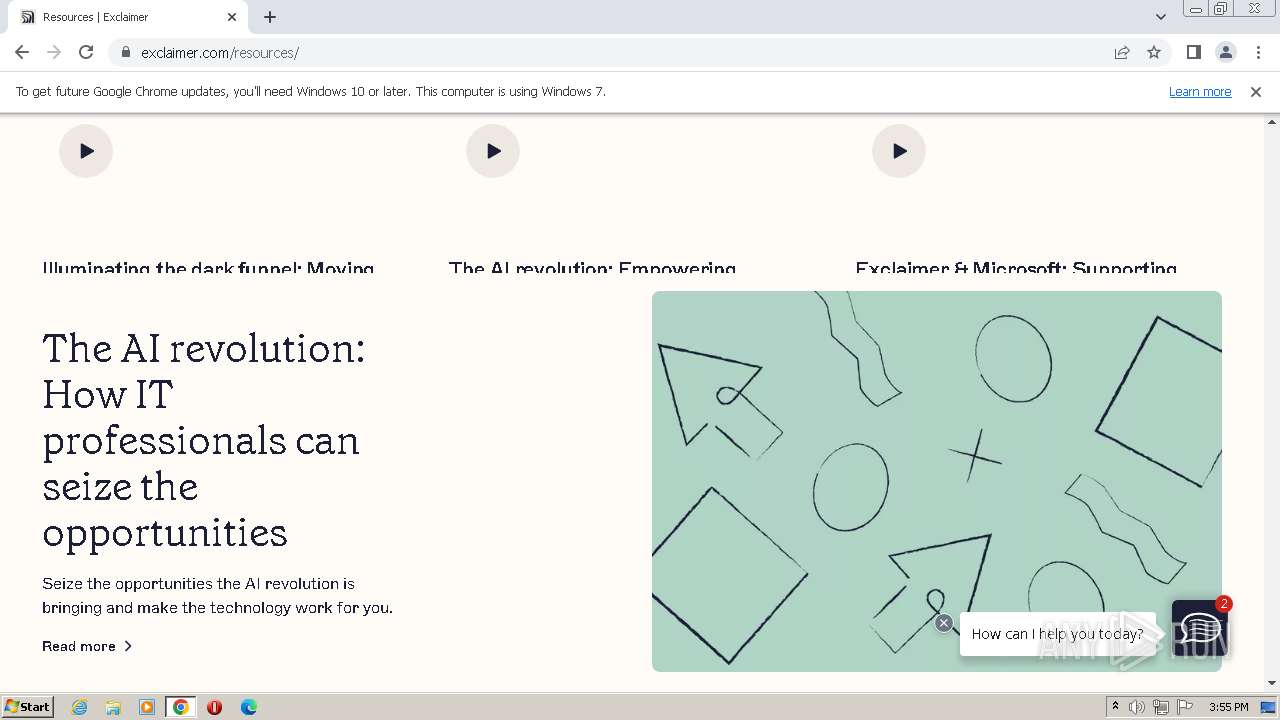Open Windows Explorer folder in taskbar

coord(113,707)
